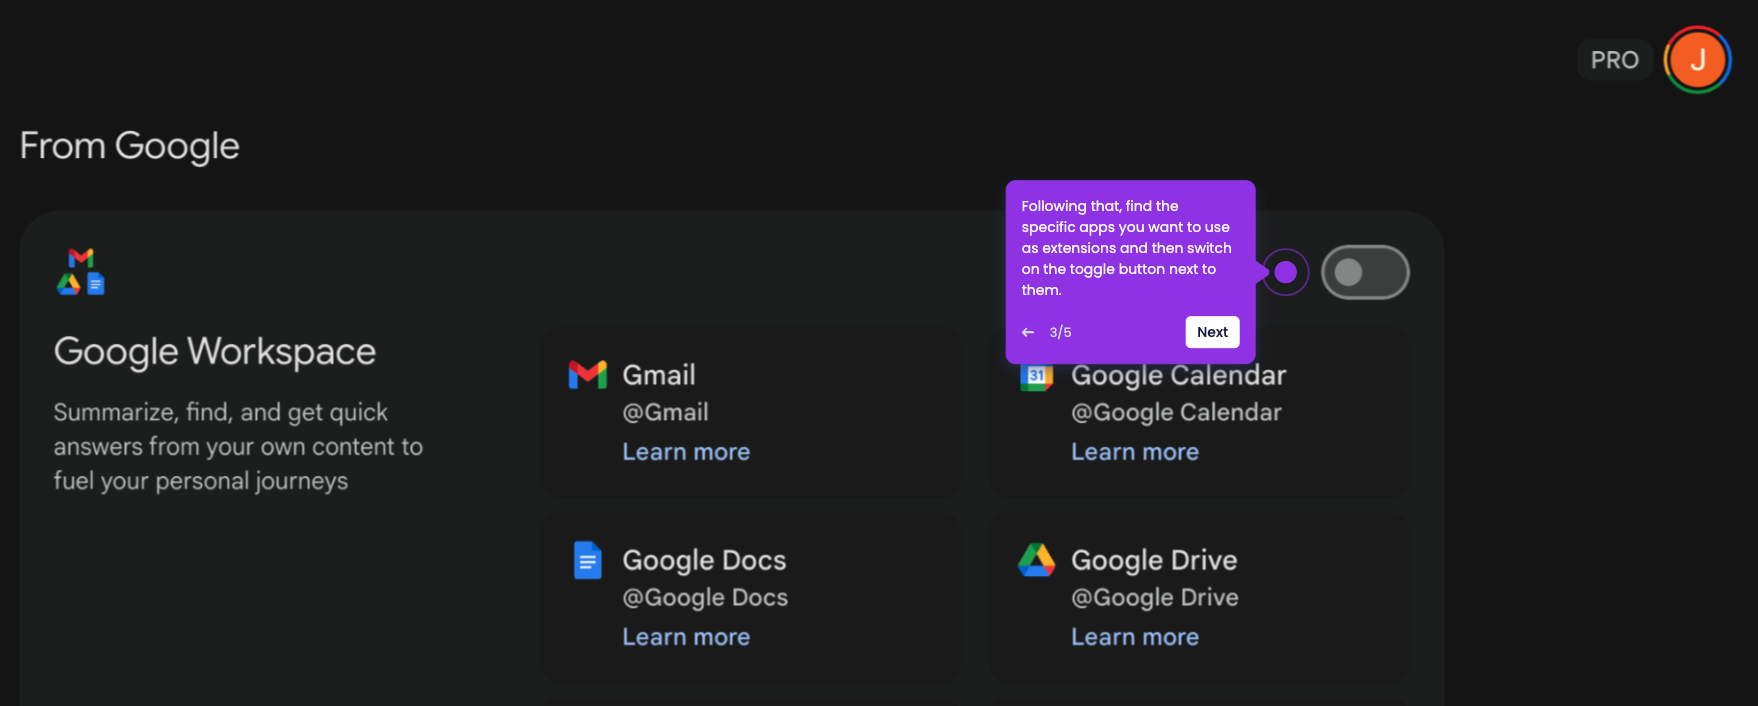
Task: Open Learn more under Google Calendar
Action: click(1135, 452)
